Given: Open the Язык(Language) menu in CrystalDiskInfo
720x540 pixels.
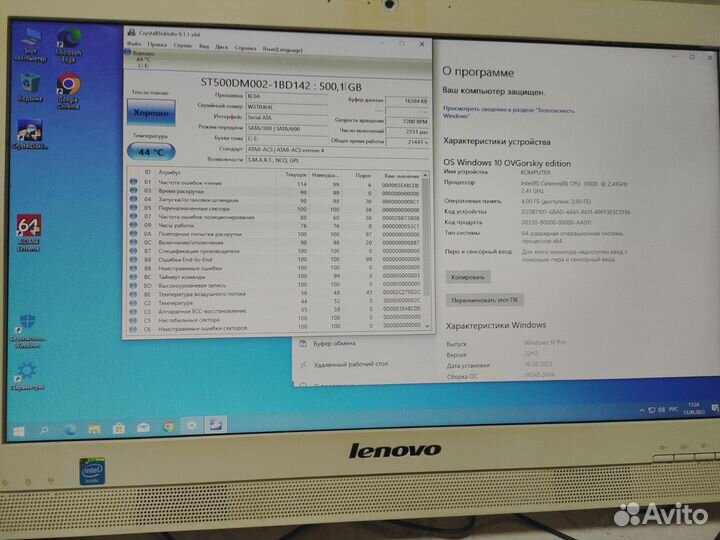Looking at the screenshot, I should [282, 49].
